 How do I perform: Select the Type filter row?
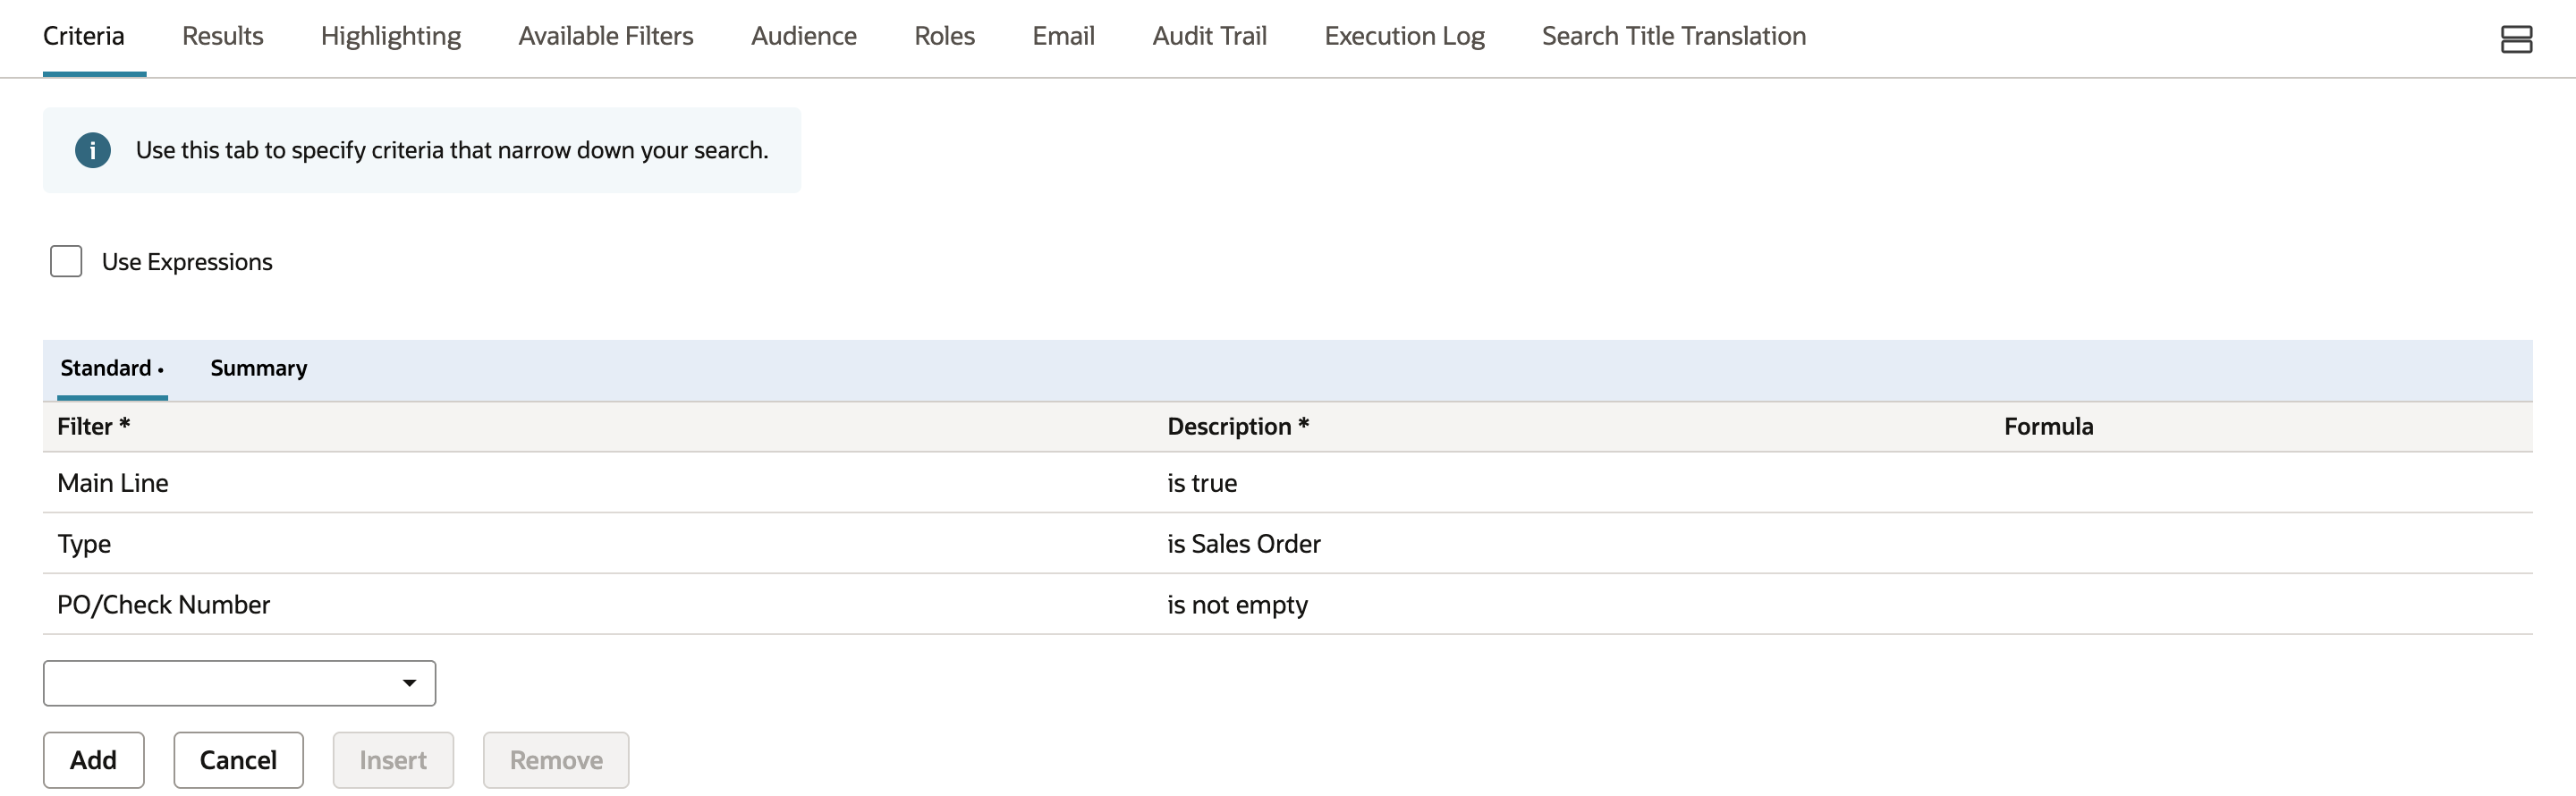pos(1287,544)
